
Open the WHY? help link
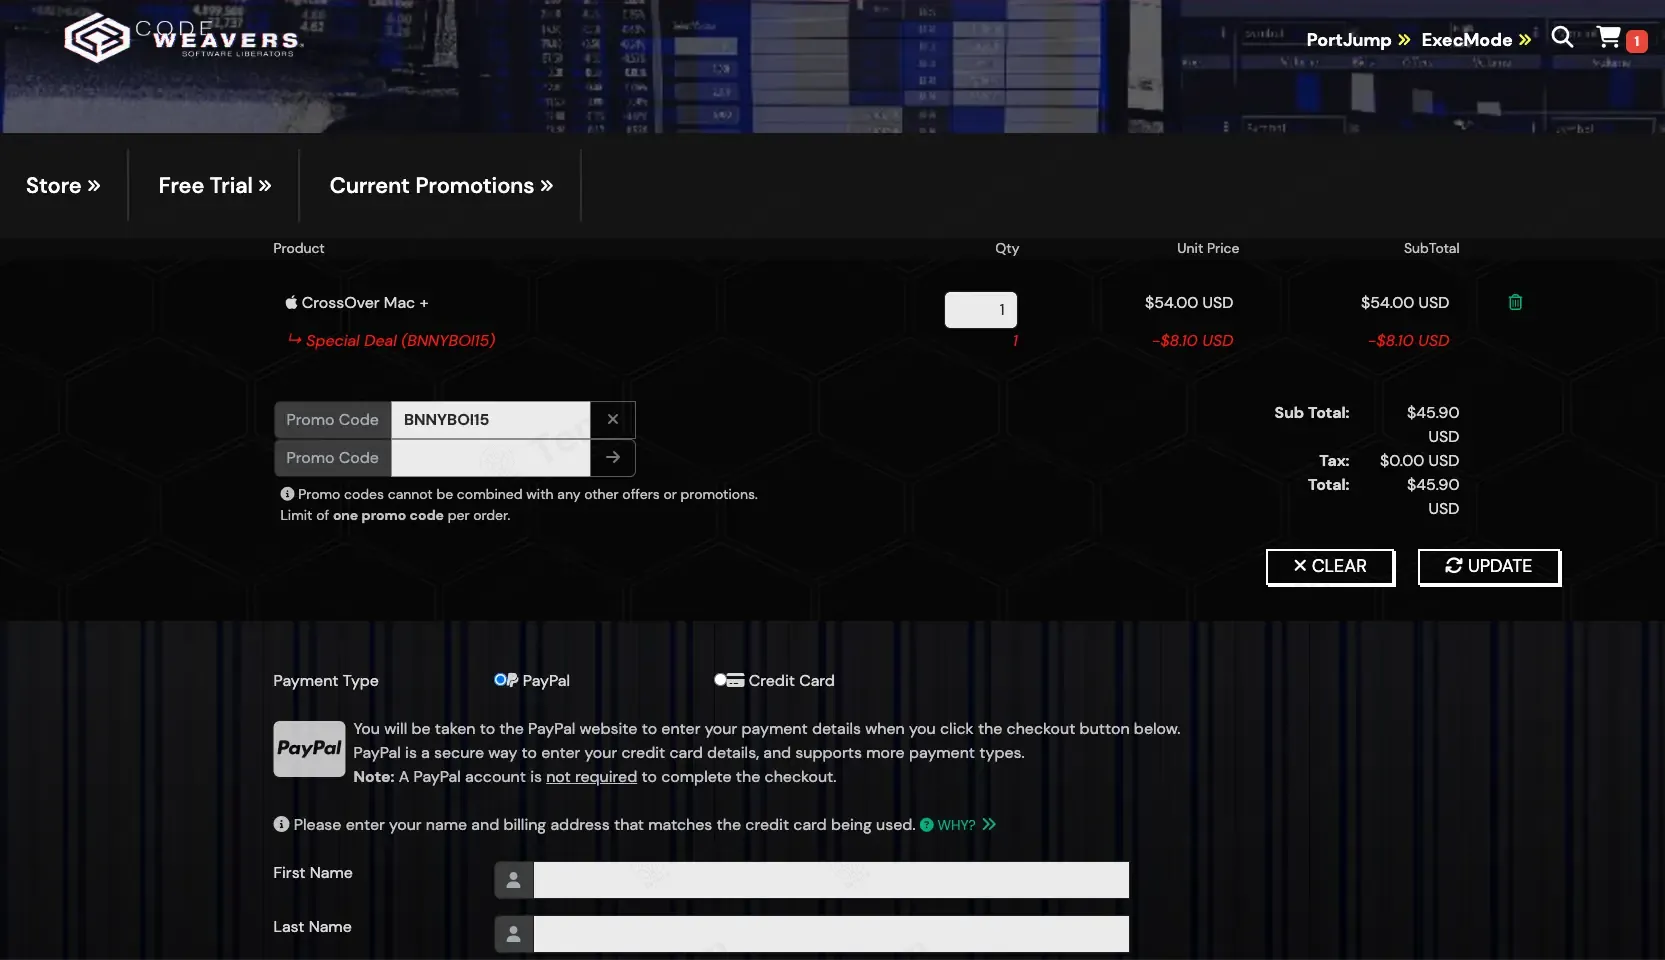pos(958,825)
